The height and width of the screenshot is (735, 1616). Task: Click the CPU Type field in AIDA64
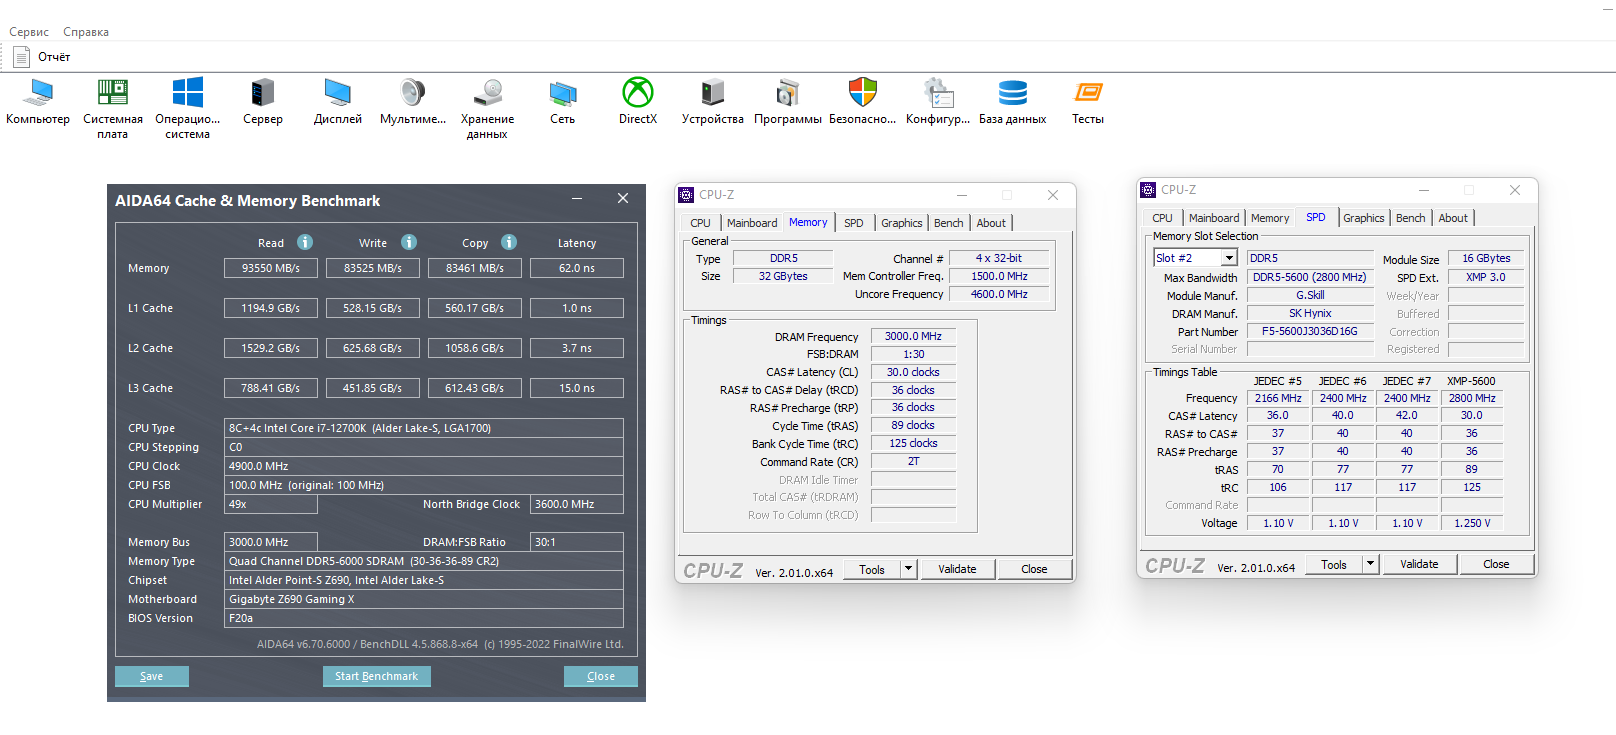[424, 428]
